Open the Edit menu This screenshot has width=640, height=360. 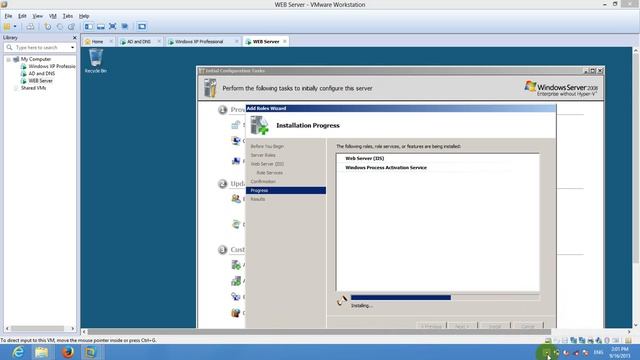22,16
